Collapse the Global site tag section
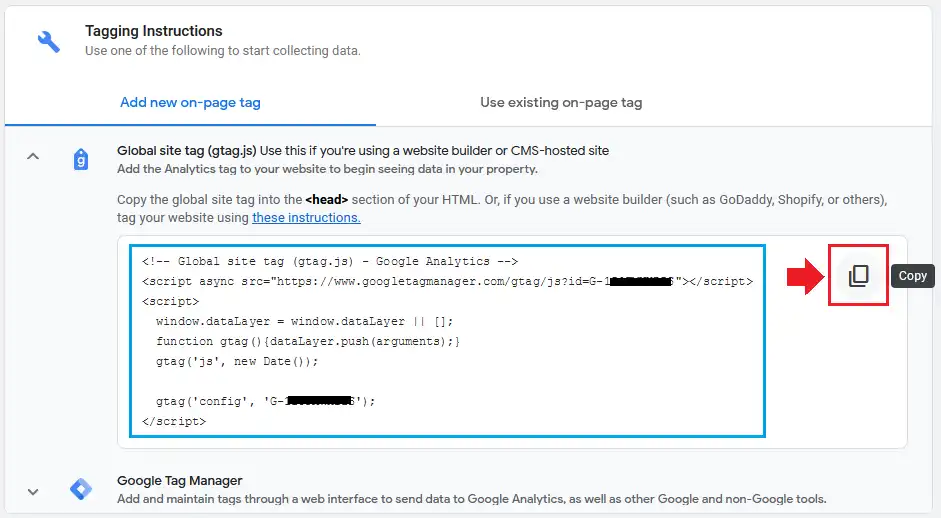The width and height of the screenshot is (941, 518). click(33, 157)
